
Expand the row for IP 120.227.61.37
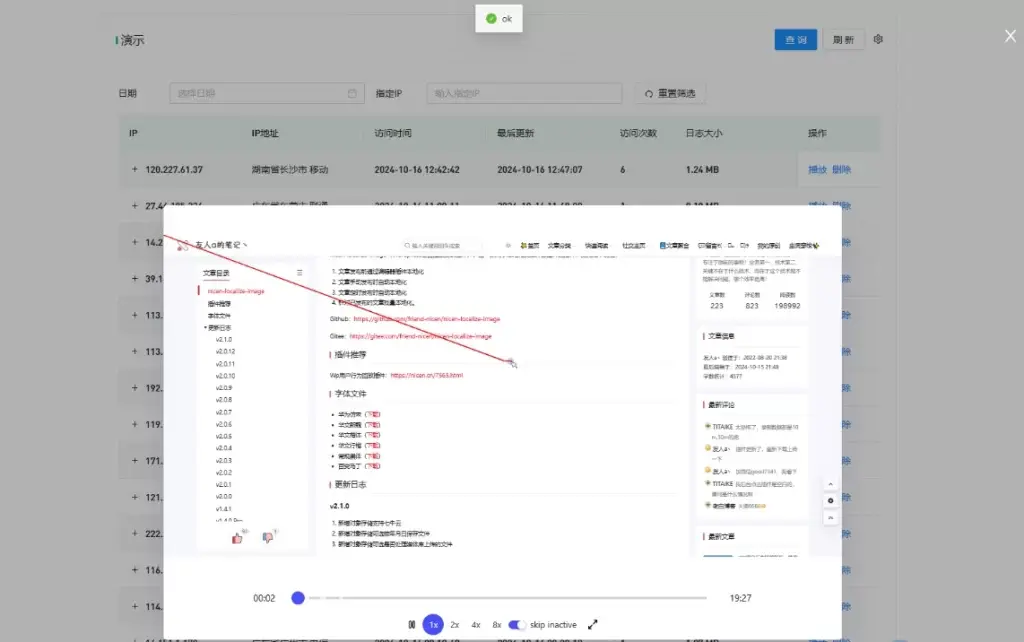pyautogui.click(x=134, y=169)
